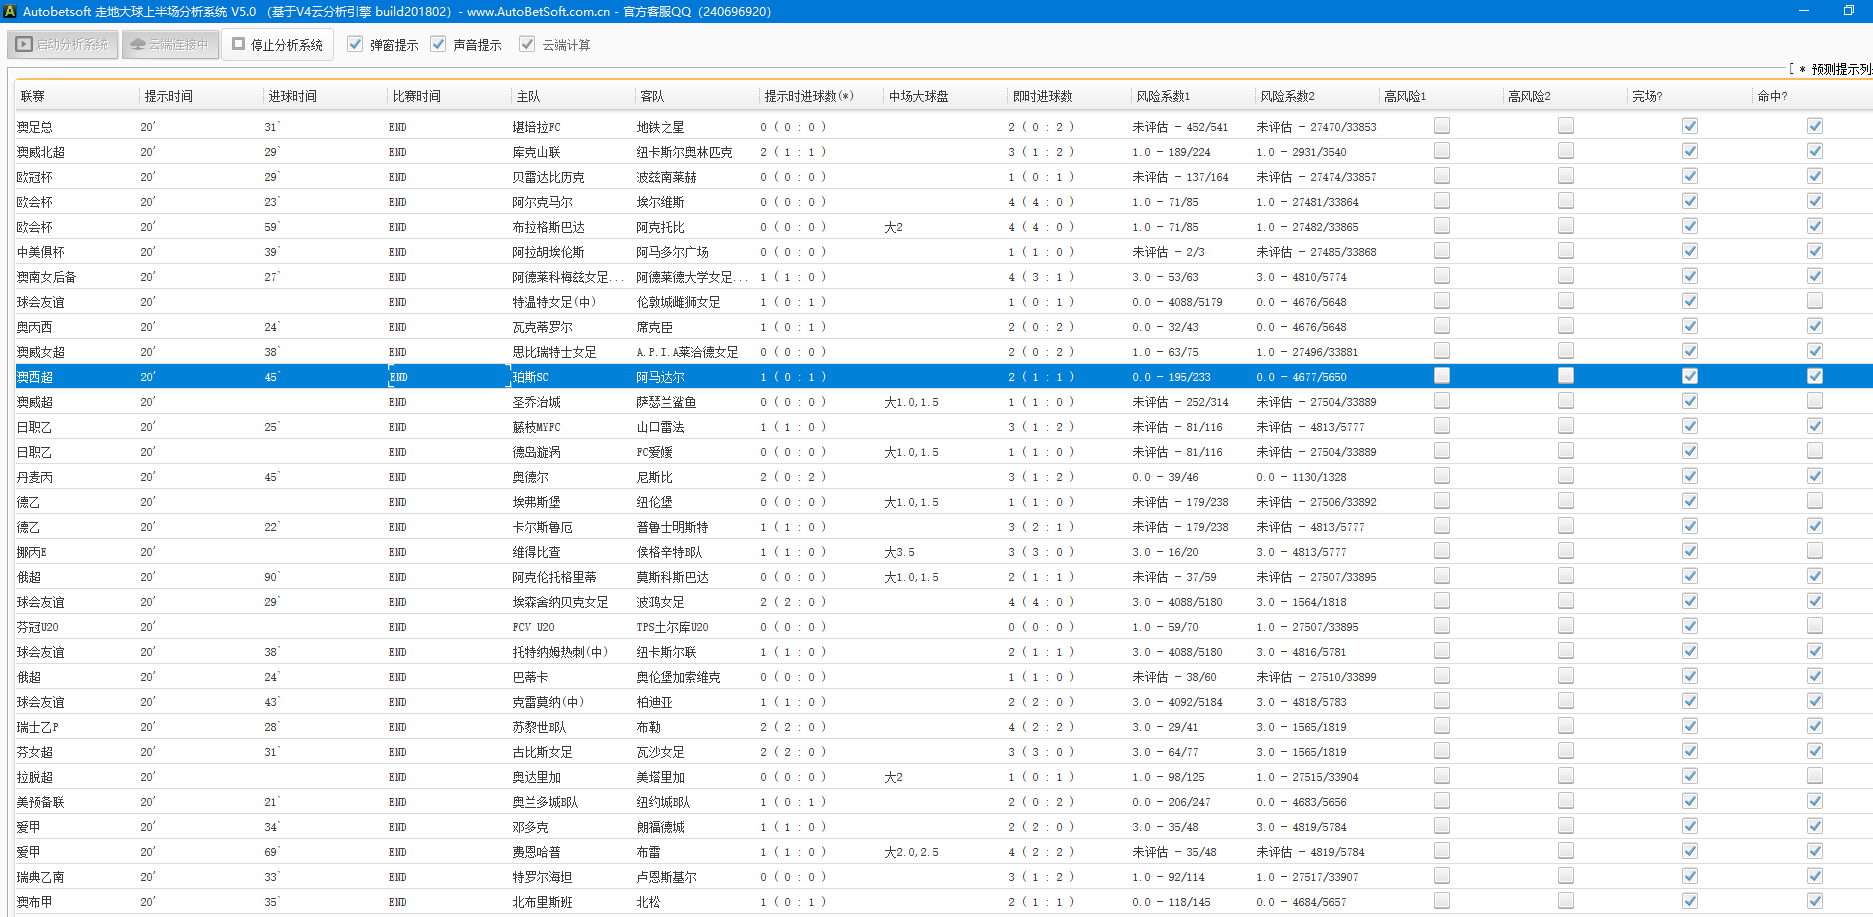Click the cloud icon on 云端连接中
The height and width of the screenshot is (917, 1873).
click(x=138, y=44)
